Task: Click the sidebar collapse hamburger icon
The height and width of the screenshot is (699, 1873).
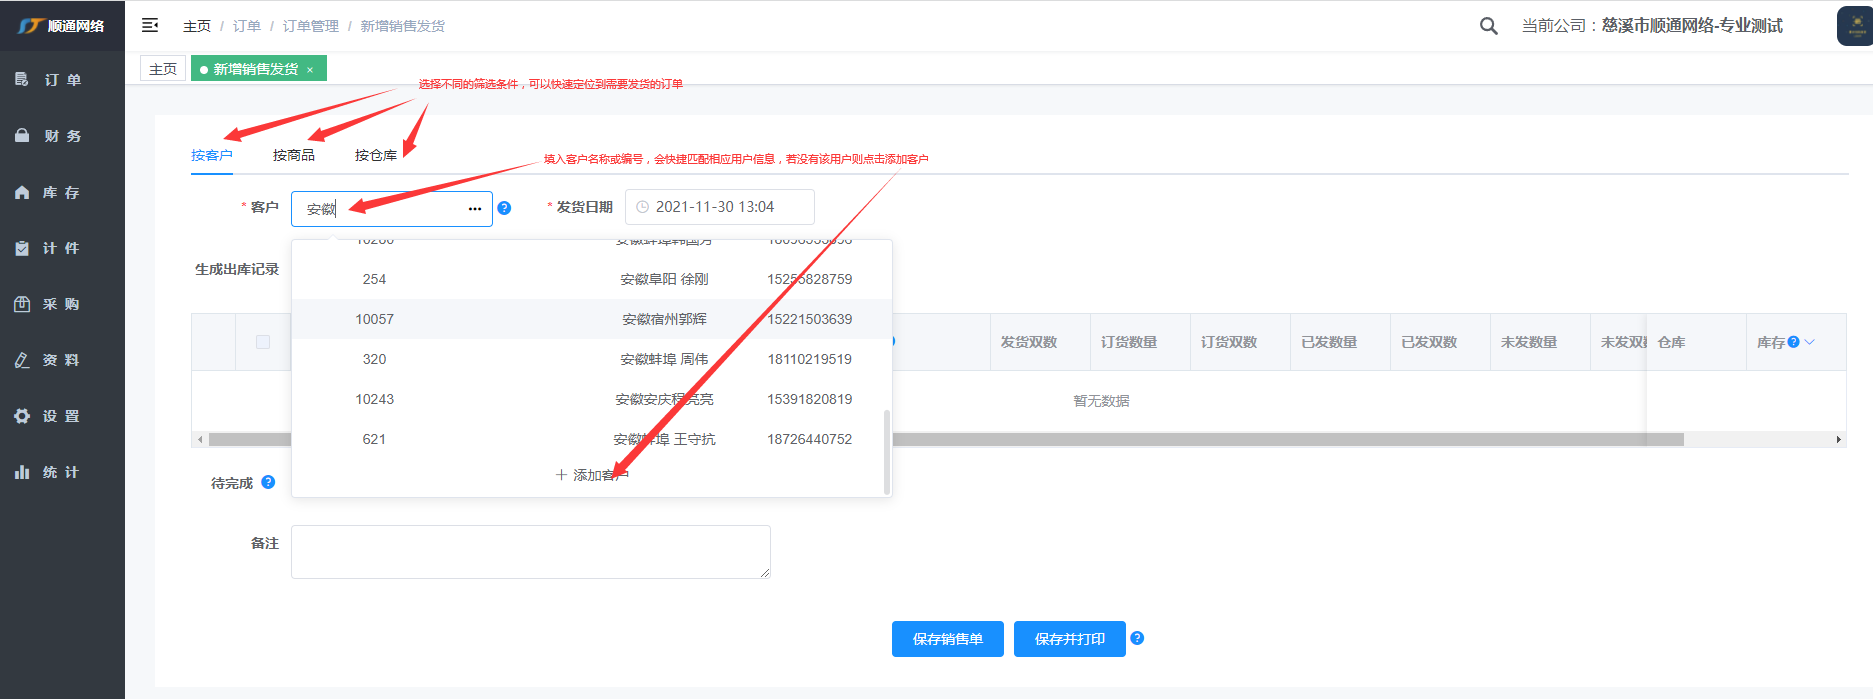Action: pyautogui.click(x=150, y=25)
